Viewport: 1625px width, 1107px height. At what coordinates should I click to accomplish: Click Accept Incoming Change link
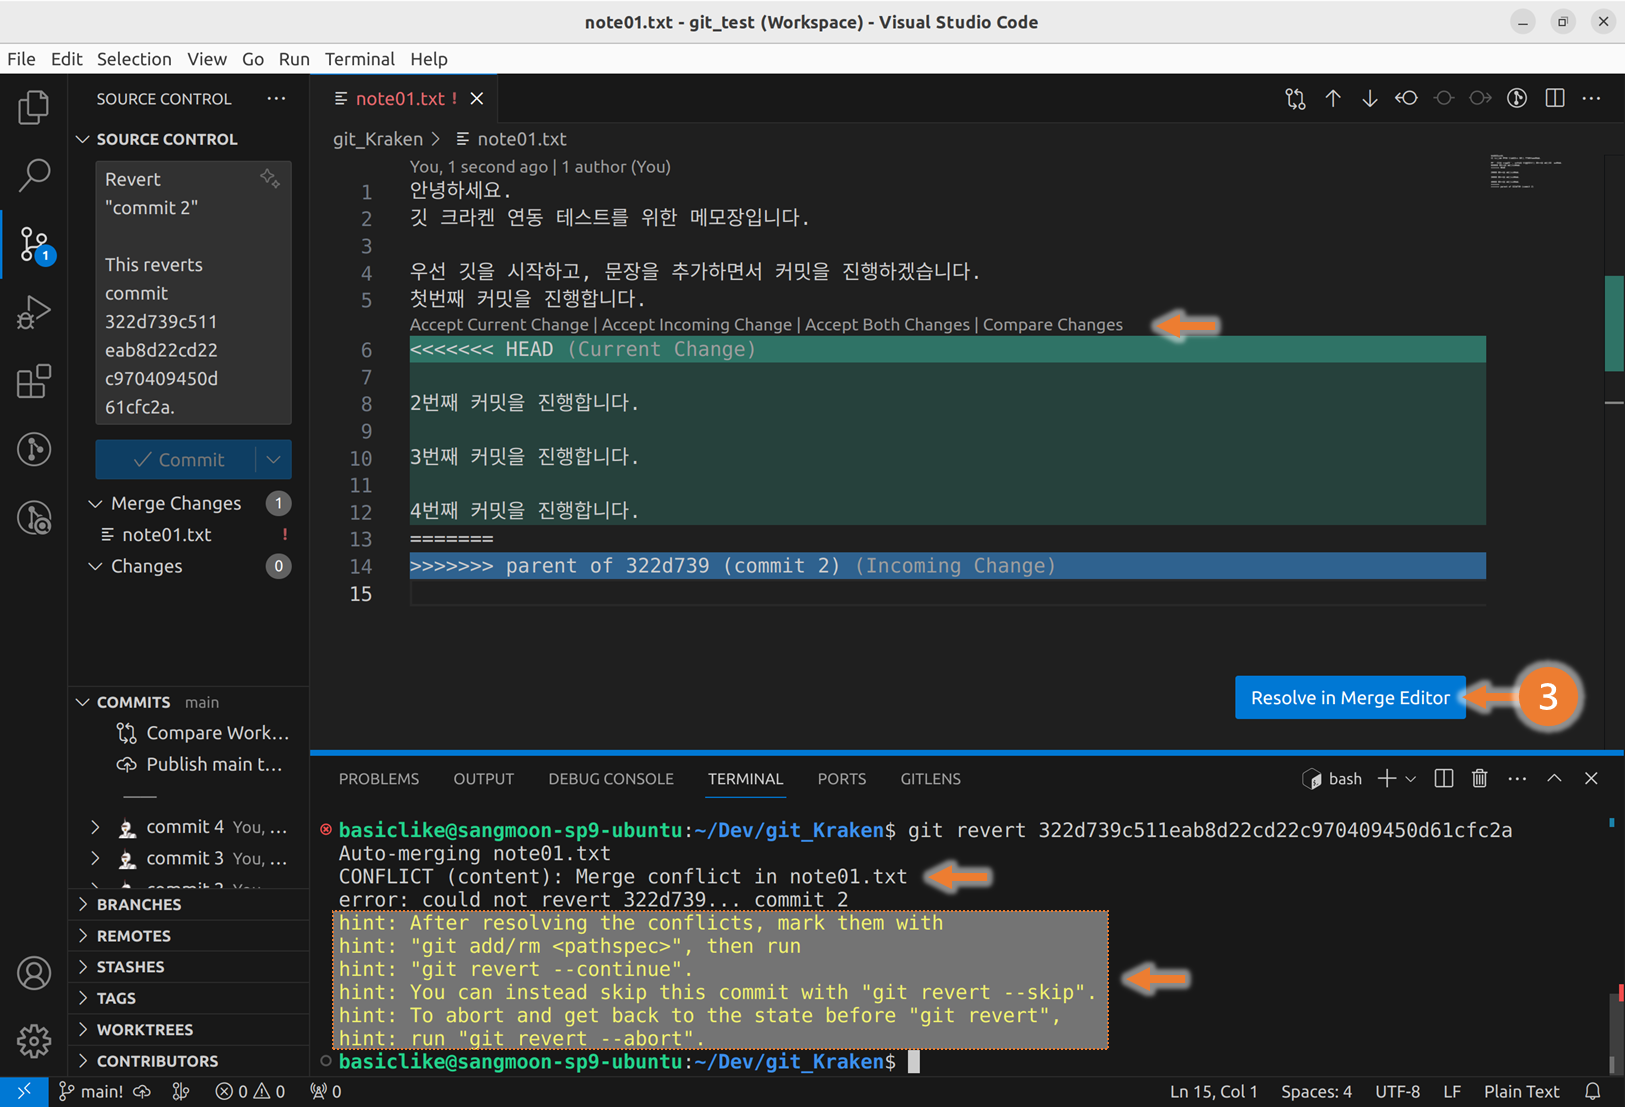(696, 325)
